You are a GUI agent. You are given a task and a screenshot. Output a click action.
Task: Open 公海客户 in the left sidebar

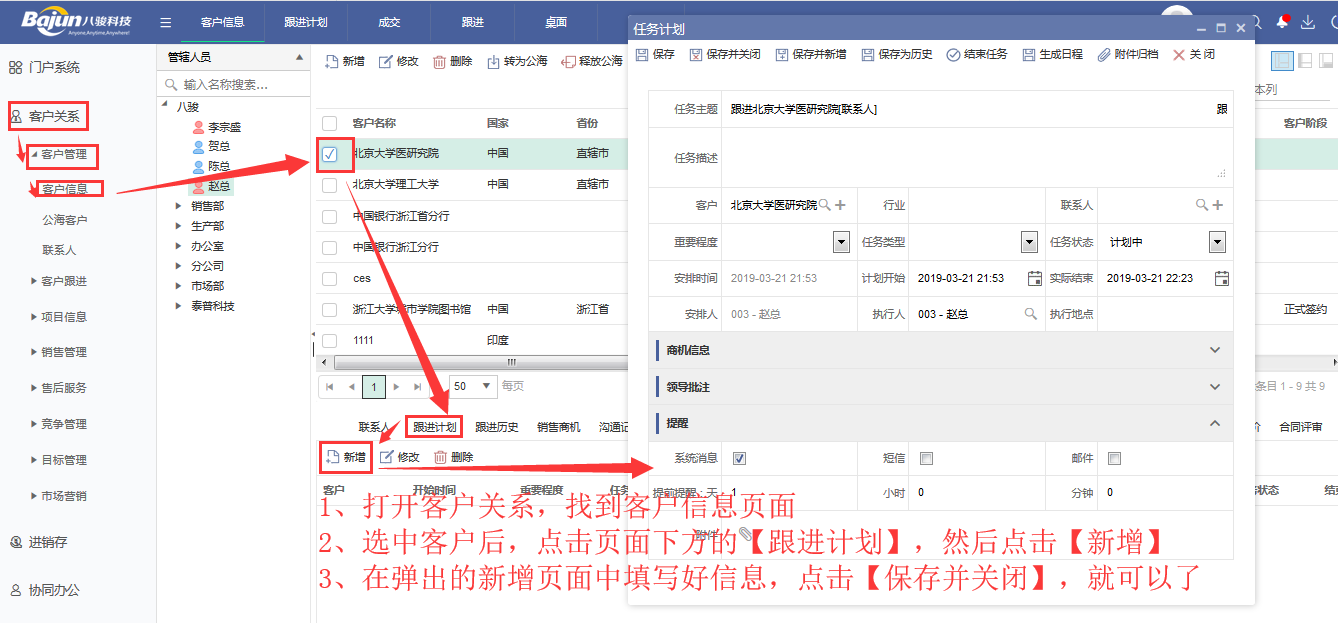(64, 220)
